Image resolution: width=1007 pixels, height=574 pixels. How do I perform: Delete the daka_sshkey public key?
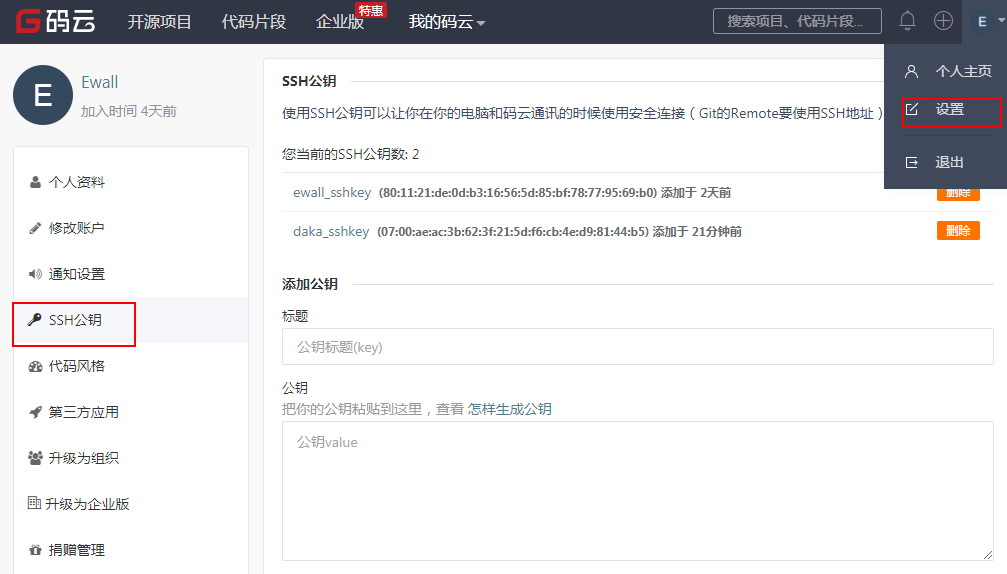[x=958, y=230]
